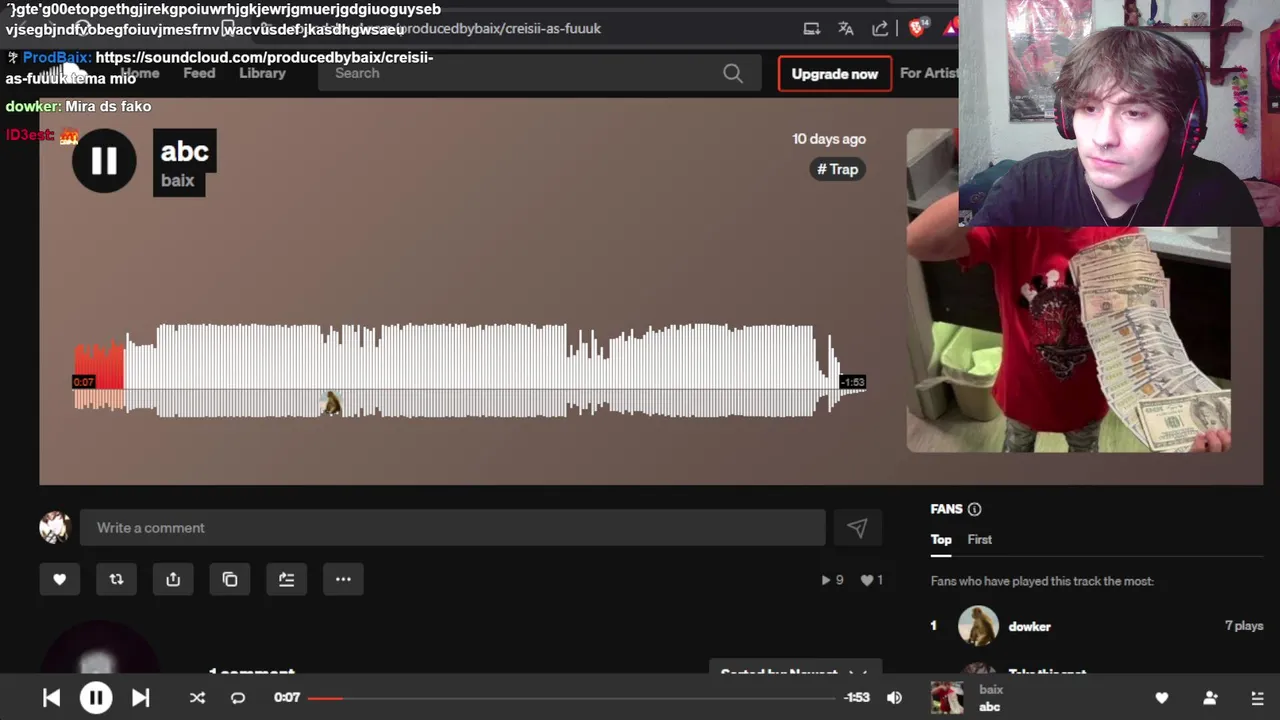Toggle shuffle in the bottom player bar
This screenshot has height=720, width=1280.
197,698
